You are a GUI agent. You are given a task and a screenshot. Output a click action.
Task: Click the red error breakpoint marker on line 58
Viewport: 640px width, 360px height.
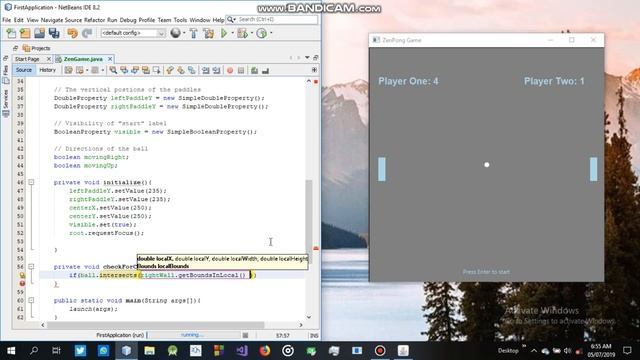click(x=22, y=283)
